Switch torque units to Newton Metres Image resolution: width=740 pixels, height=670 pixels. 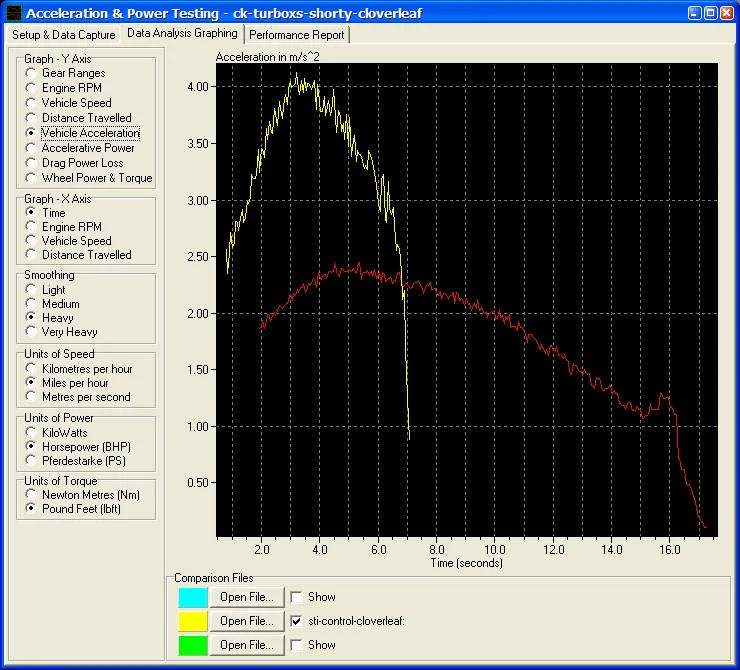(x=33, y=494)
